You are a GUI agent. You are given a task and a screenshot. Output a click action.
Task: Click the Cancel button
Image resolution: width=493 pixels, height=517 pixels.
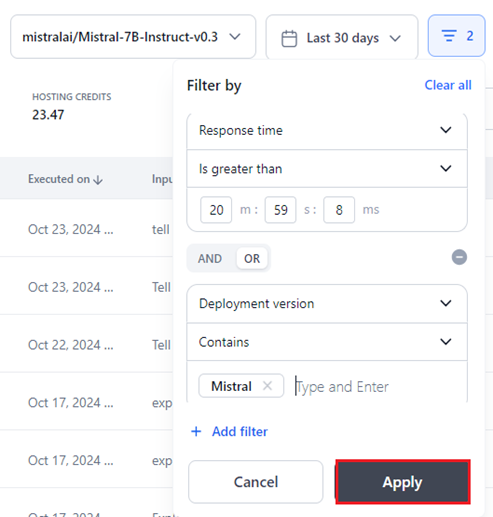point(256,482)
